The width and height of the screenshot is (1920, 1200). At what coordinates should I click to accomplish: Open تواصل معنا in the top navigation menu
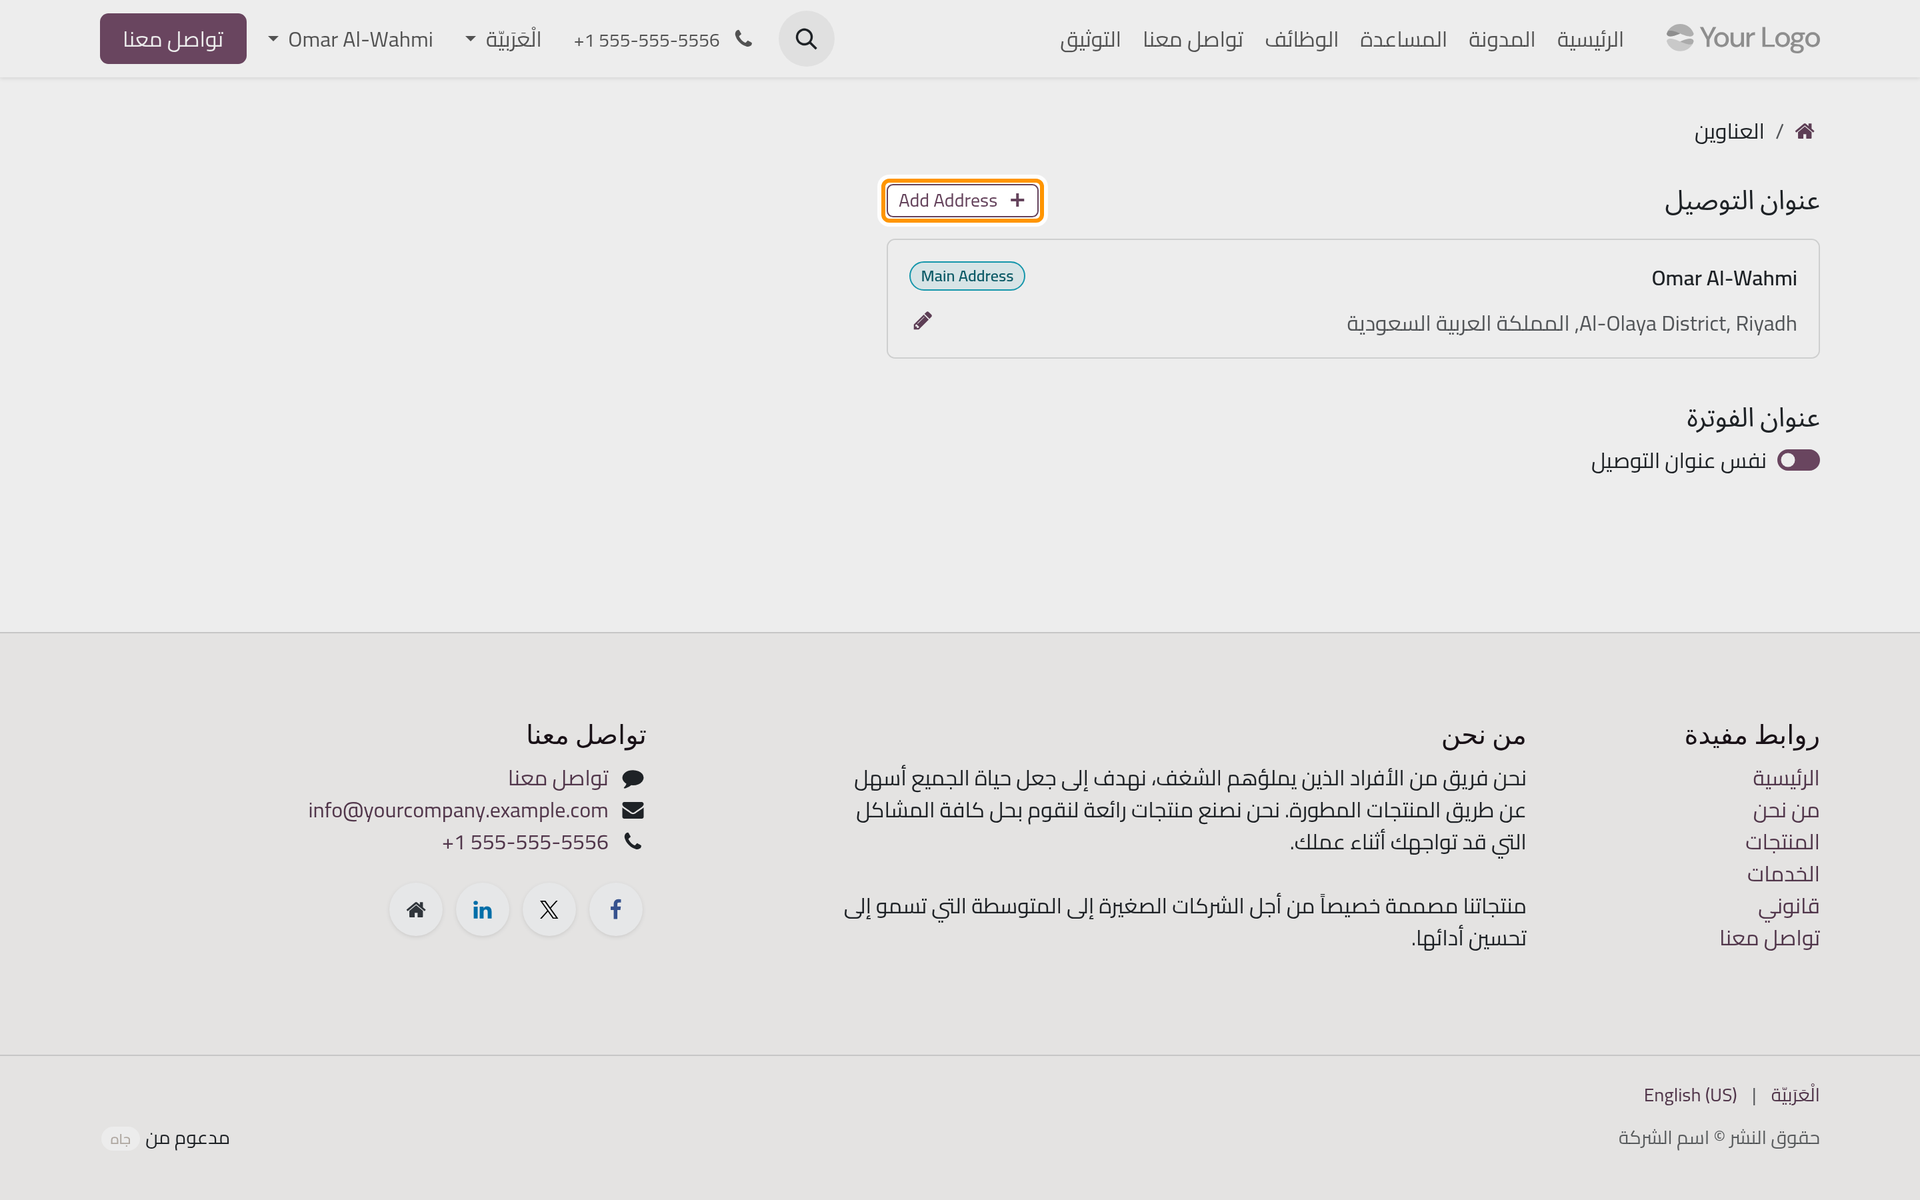click(1193, 39)
